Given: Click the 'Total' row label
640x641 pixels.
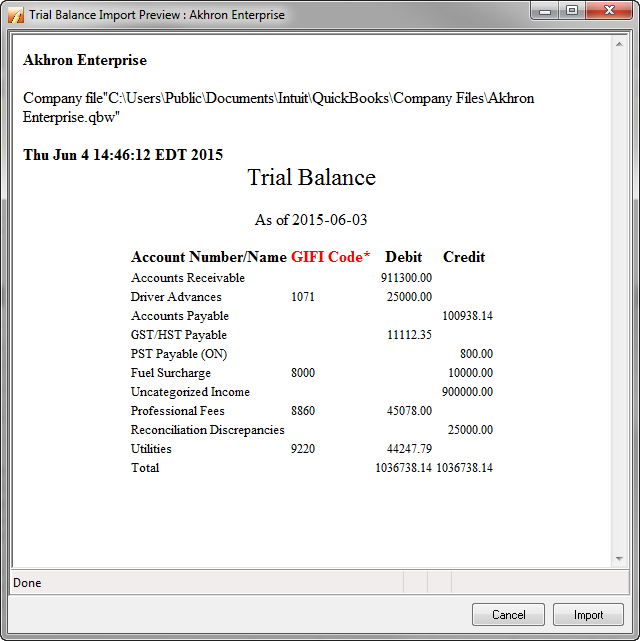Looking at the screenshot, I should click(x=145, y=468).
